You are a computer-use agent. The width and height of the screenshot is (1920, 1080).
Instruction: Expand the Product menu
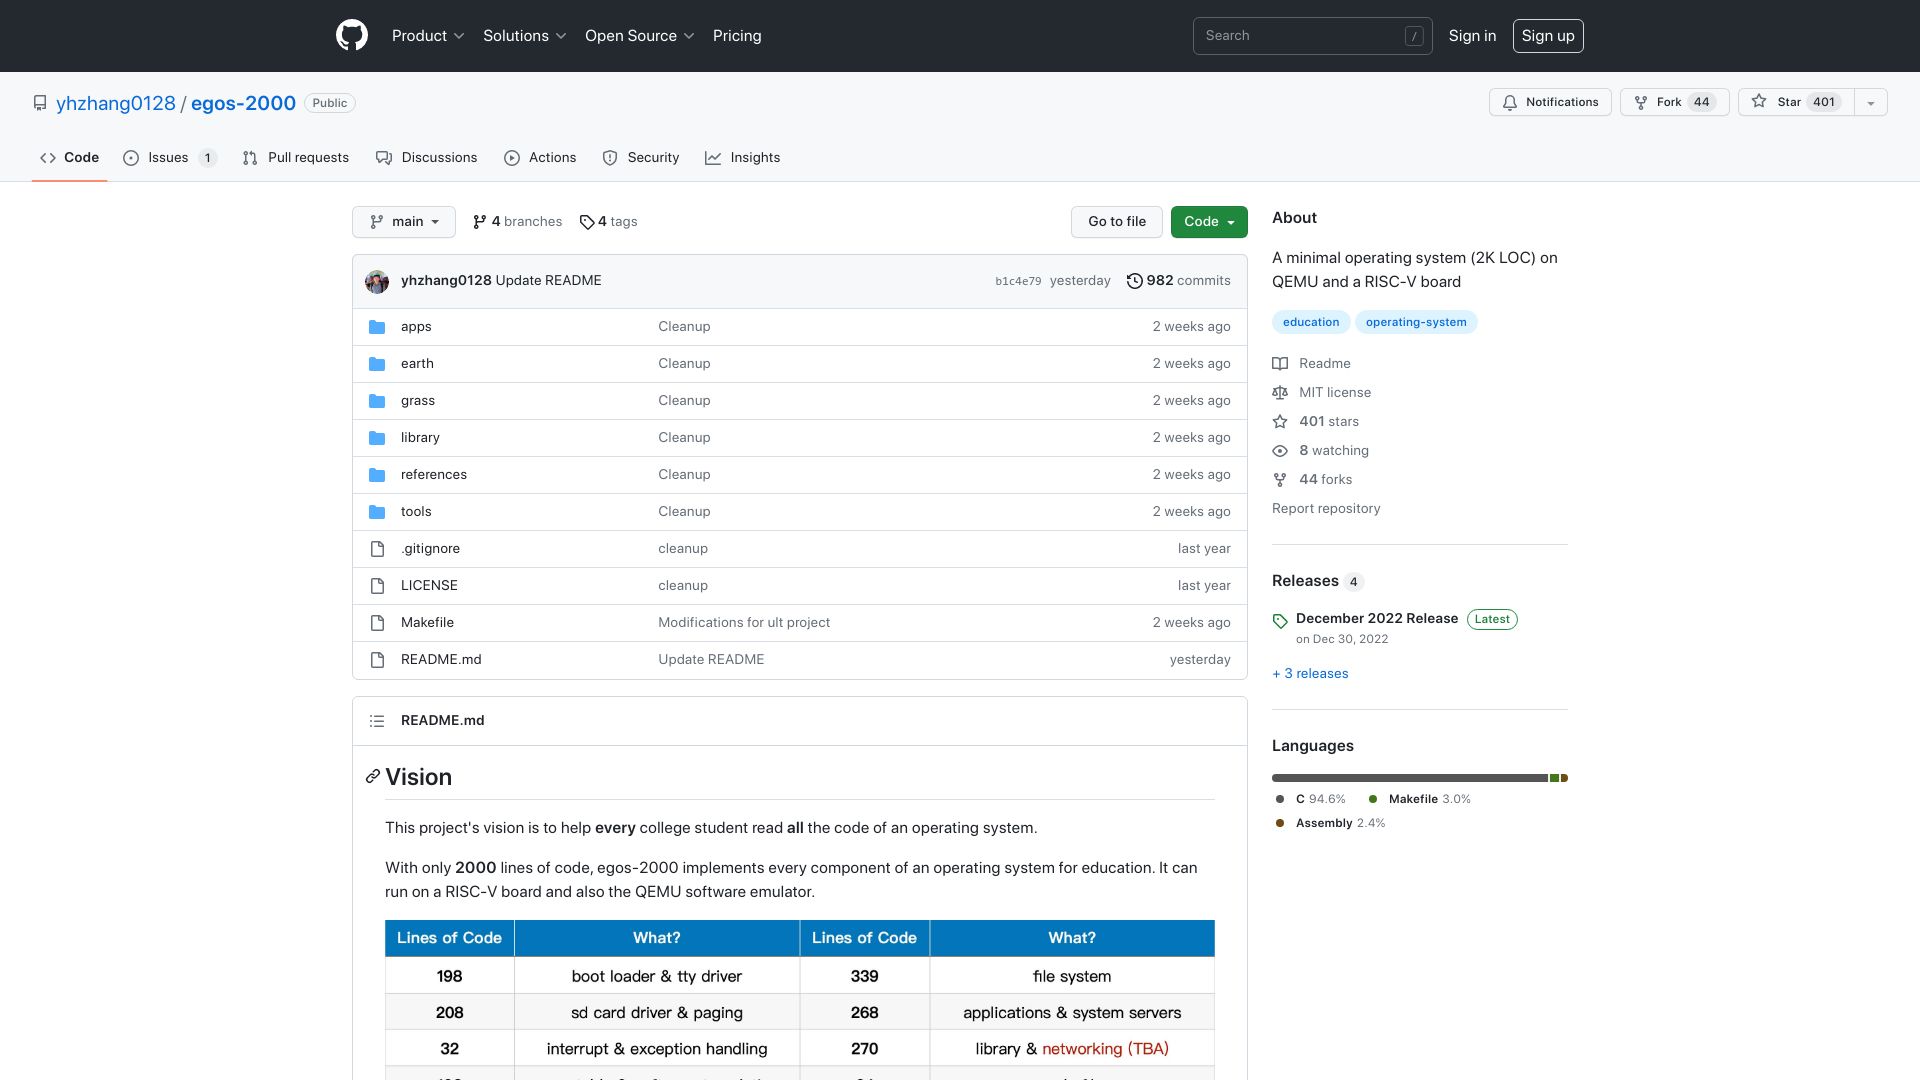428,36
